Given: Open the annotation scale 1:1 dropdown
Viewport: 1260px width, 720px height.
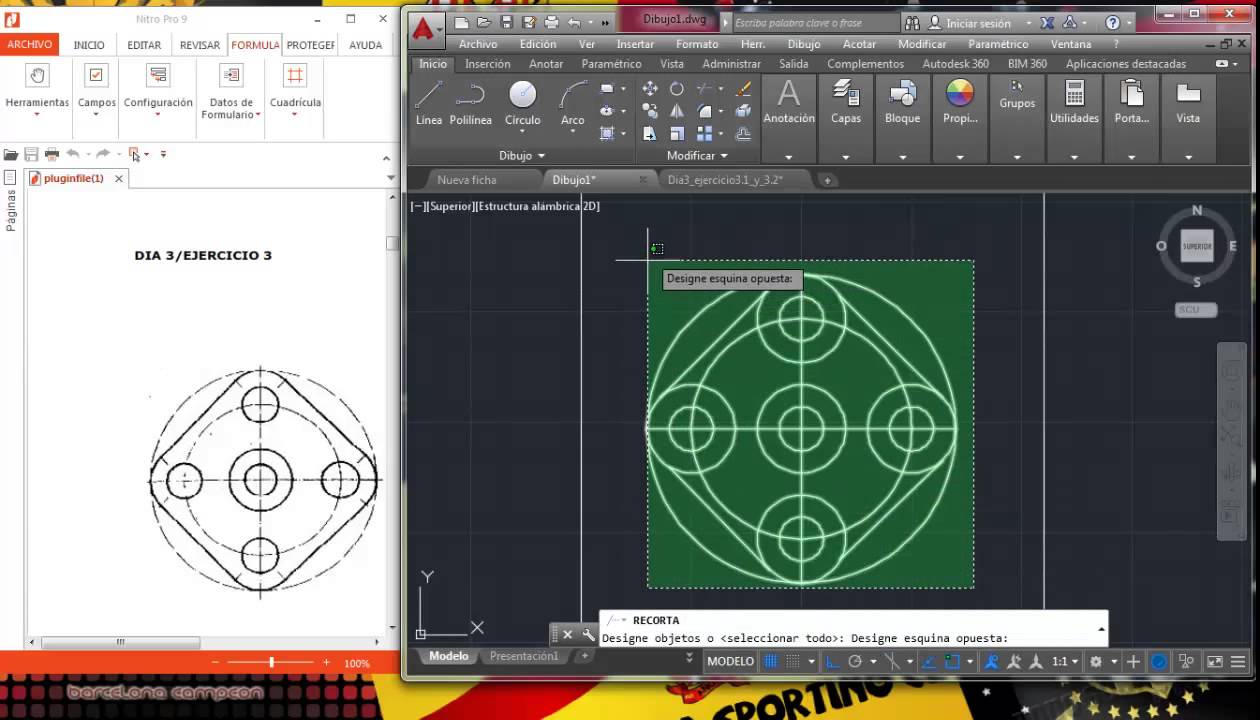Looking at the screenshot, I should [x=1065, y=661].
